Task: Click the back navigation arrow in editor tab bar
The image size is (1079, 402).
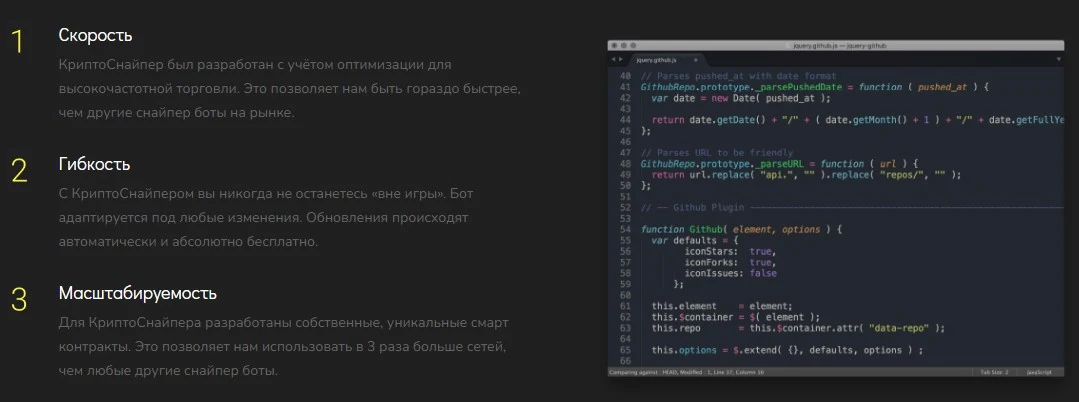Action: point(613,60)
